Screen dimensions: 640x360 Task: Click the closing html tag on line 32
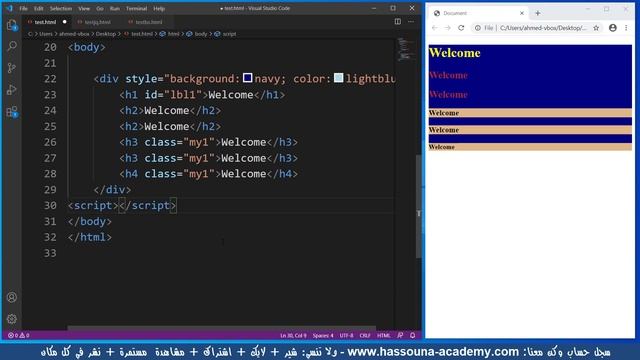[x=90, y=237]
